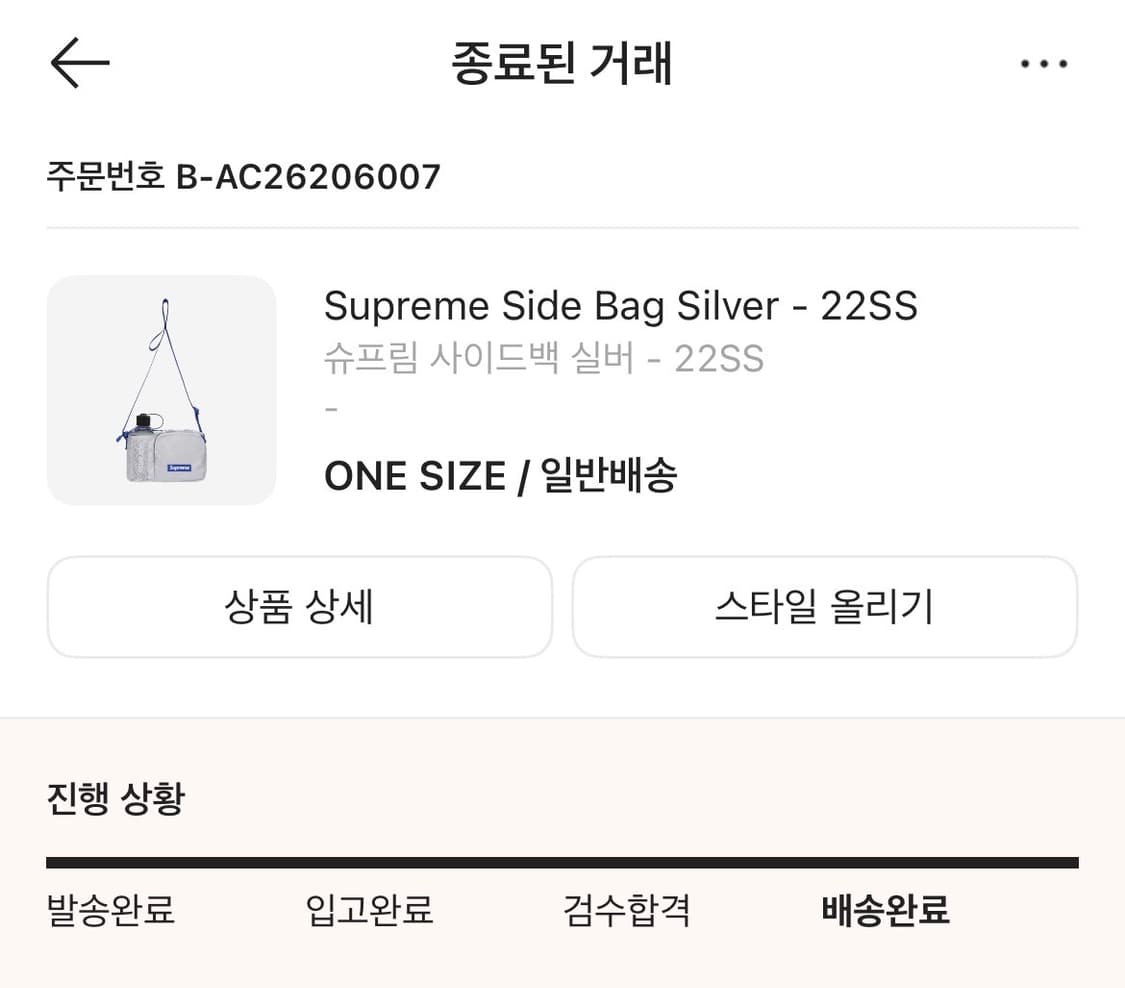Image resolution: width=1125 pixels, height=988 pixels.
Task: Tap the 주문번호 label
Action: click(106, 177)
